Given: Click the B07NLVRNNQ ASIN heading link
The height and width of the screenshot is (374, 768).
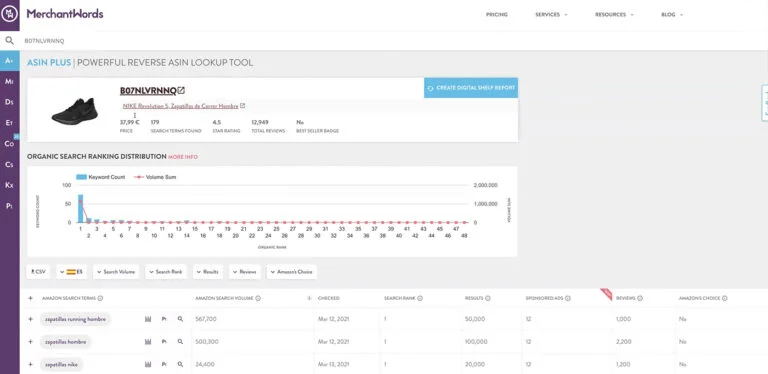Looking at the screenshot, I should pyautogui.click(x=148, y=91).
